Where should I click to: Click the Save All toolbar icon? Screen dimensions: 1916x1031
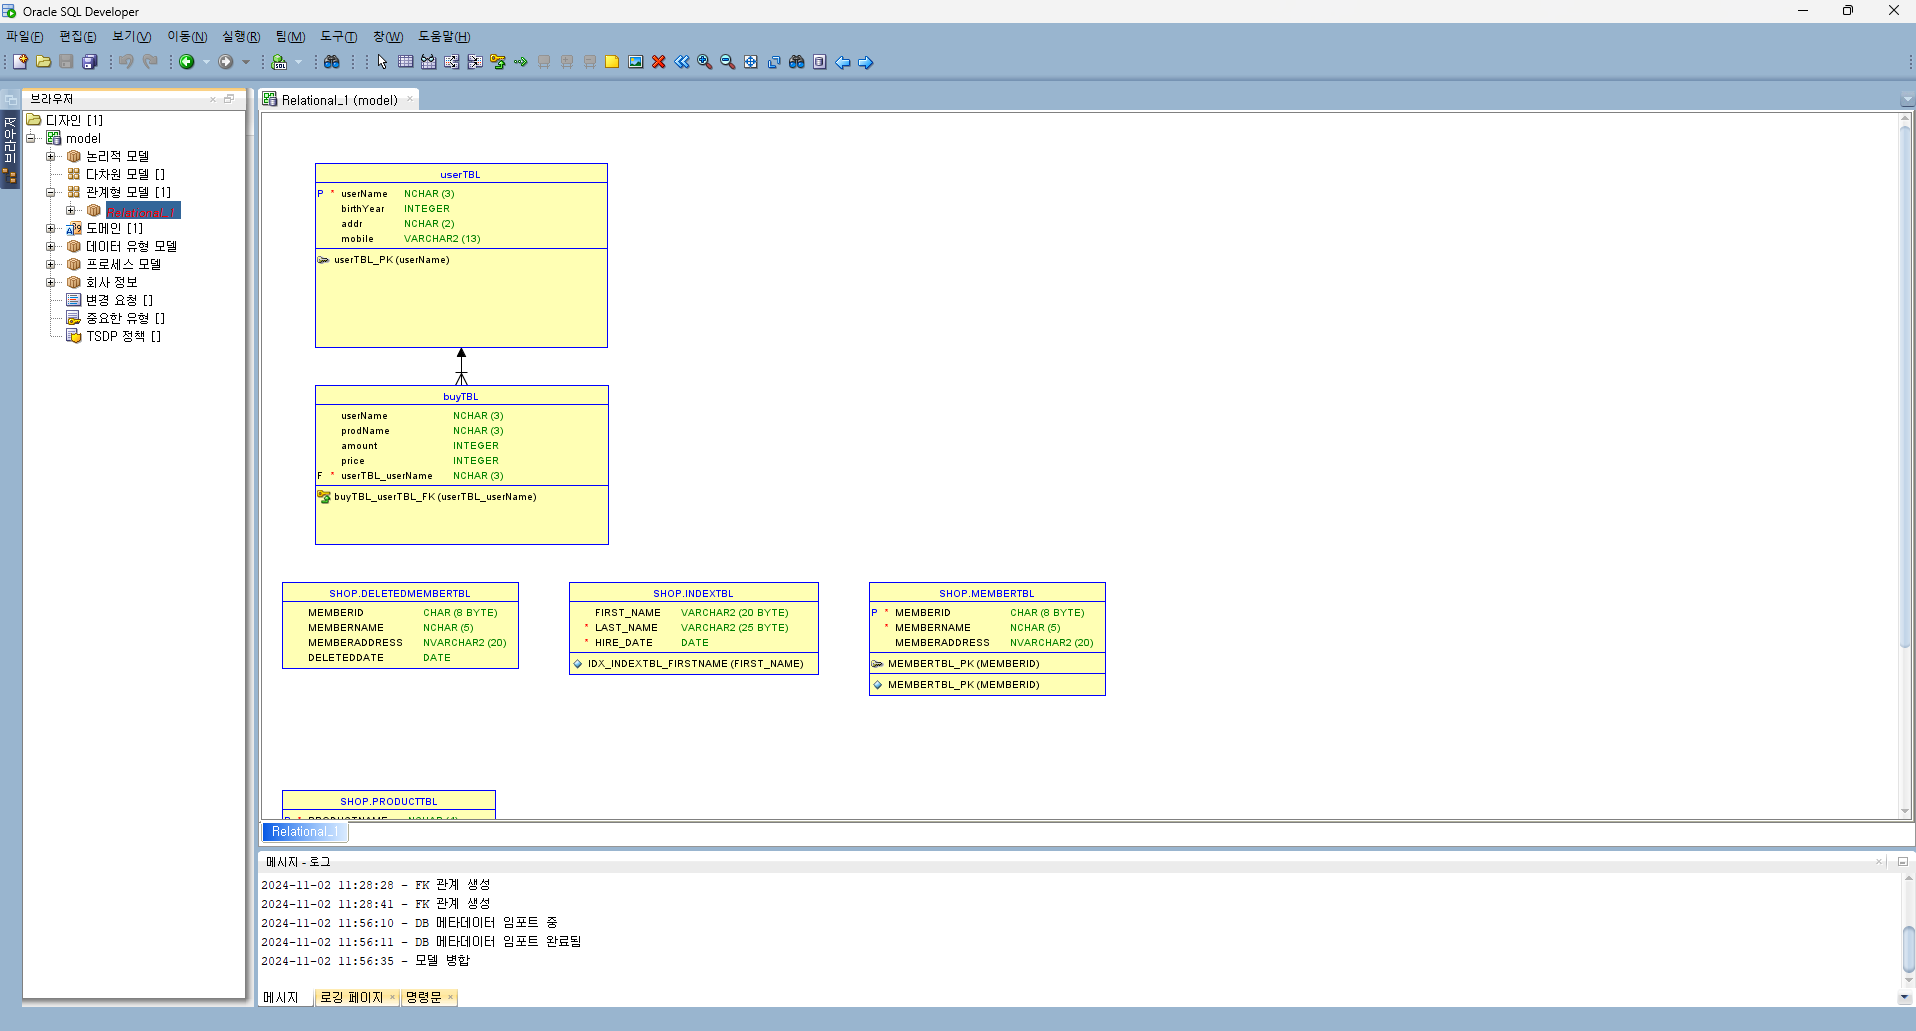click(x=89, y=62)
